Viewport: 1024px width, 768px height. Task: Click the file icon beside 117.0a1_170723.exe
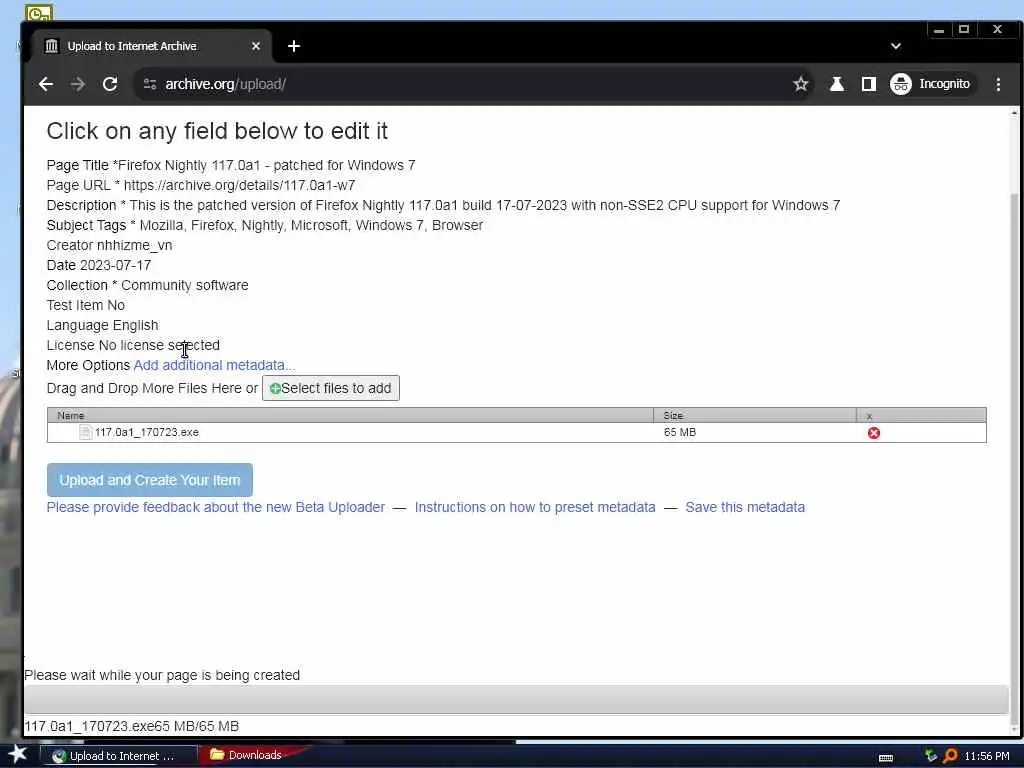click(86, 432)
